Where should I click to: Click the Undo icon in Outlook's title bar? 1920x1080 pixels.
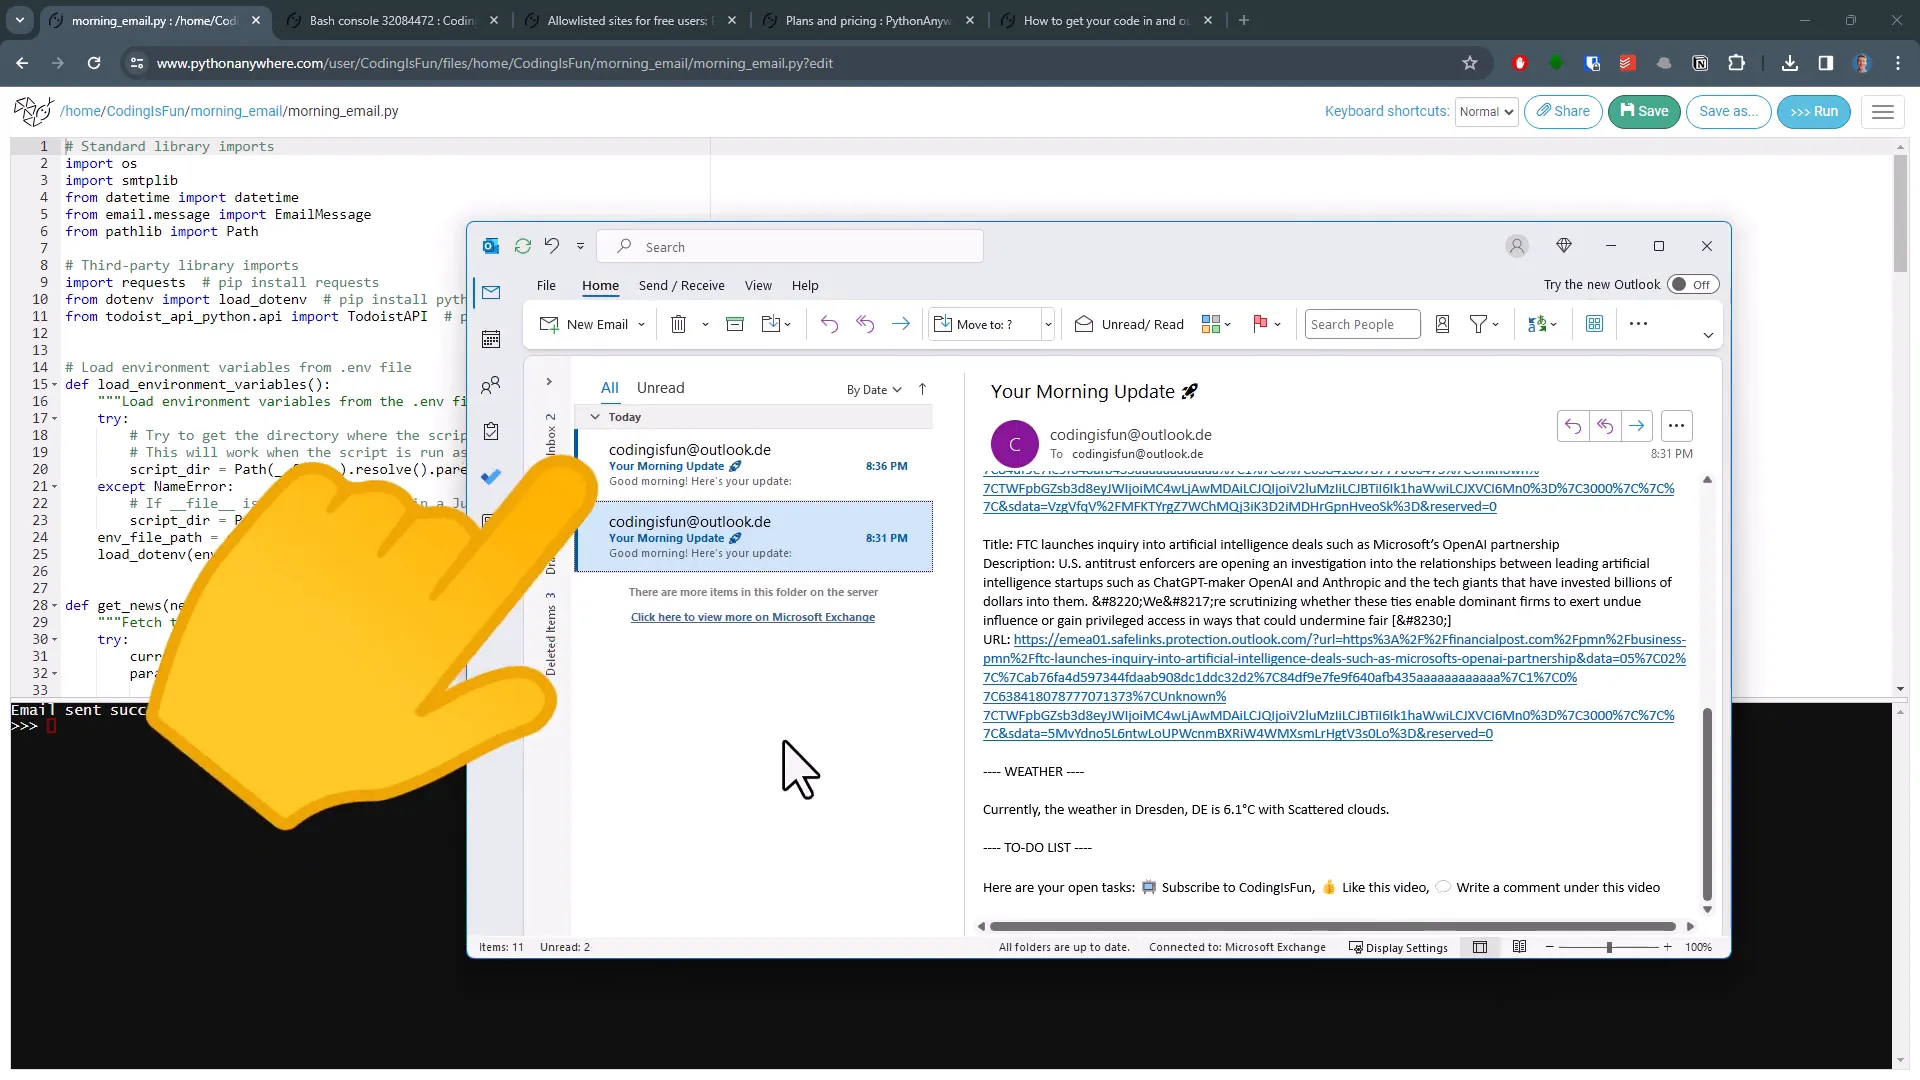point(552,246)
